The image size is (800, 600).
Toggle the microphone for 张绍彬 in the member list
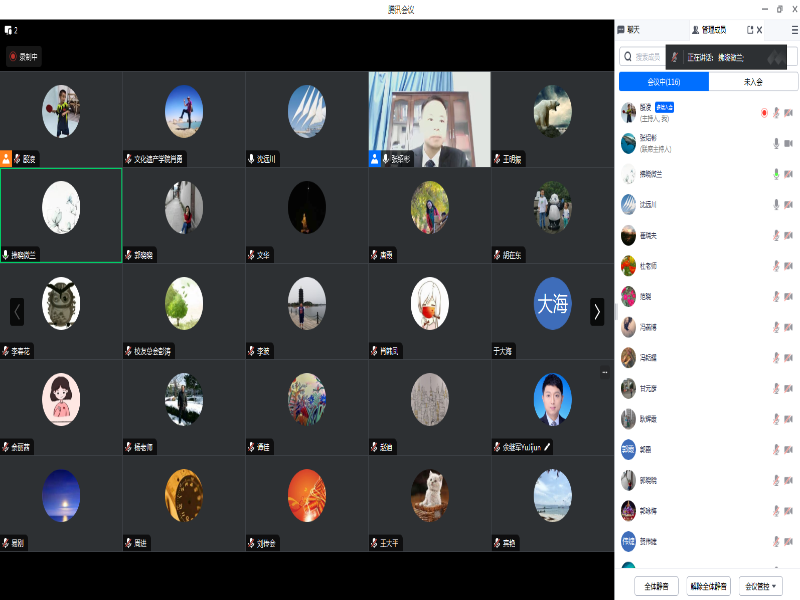coord(775,143)
